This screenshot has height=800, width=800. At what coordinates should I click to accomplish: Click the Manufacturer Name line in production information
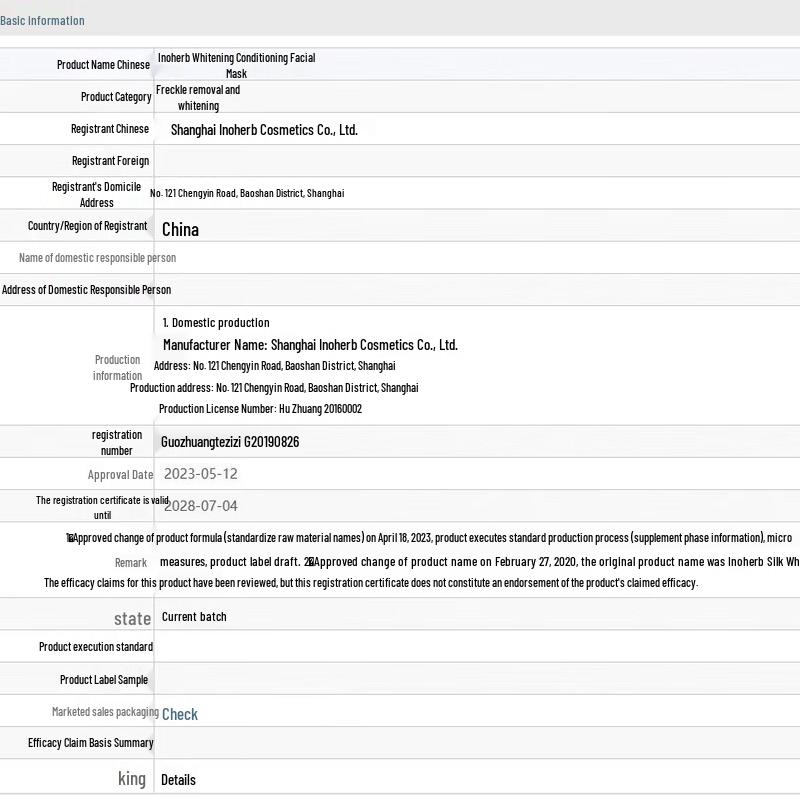pyautogui.click(x=310, y=345)
